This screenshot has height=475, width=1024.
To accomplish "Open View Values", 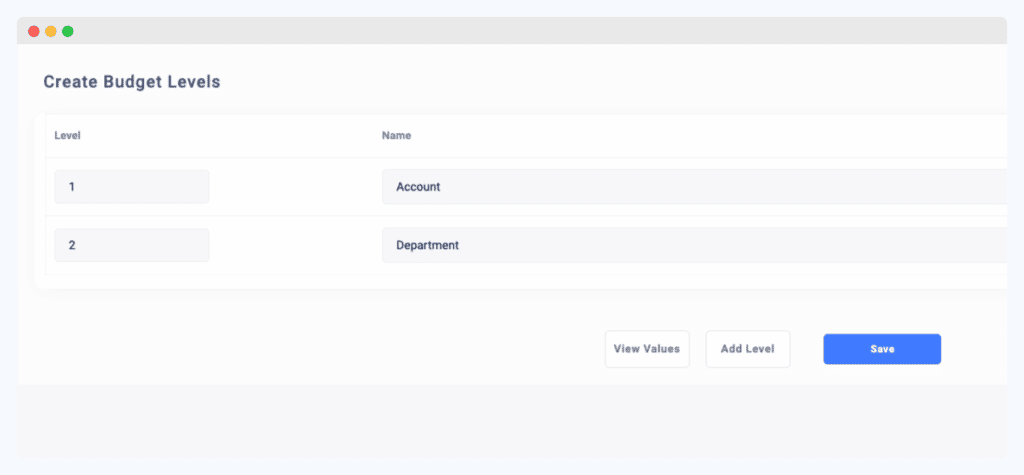I will [646, 349].
